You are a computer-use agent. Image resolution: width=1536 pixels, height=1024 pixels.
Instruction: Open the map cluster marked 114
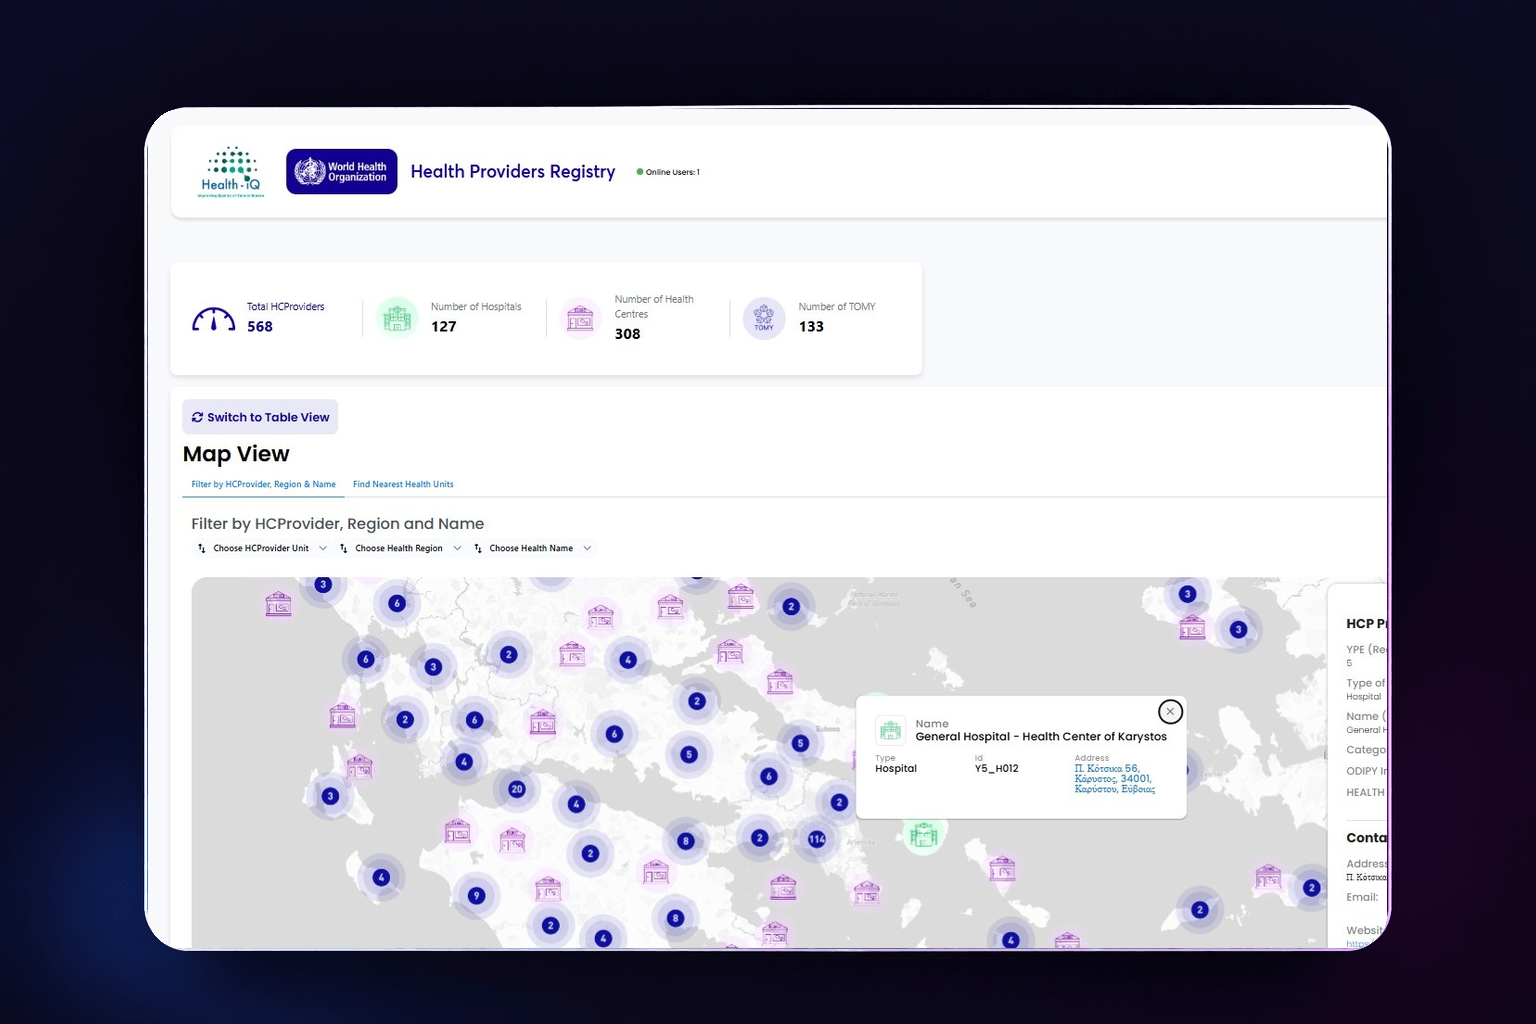(x=817, y=839)
